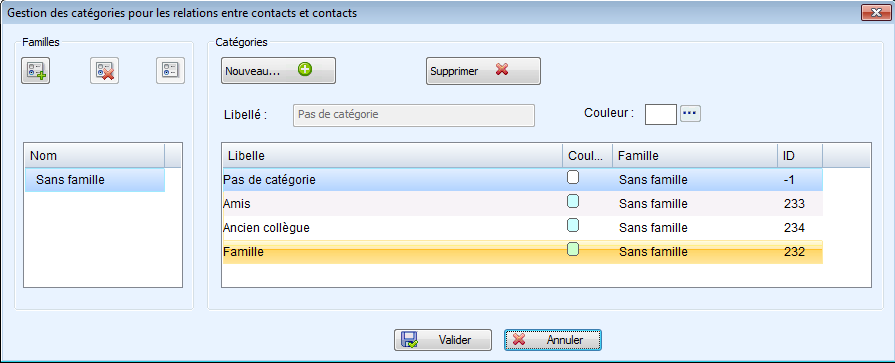Click the green color box of Famille row
895x363 pixels.
573,249
